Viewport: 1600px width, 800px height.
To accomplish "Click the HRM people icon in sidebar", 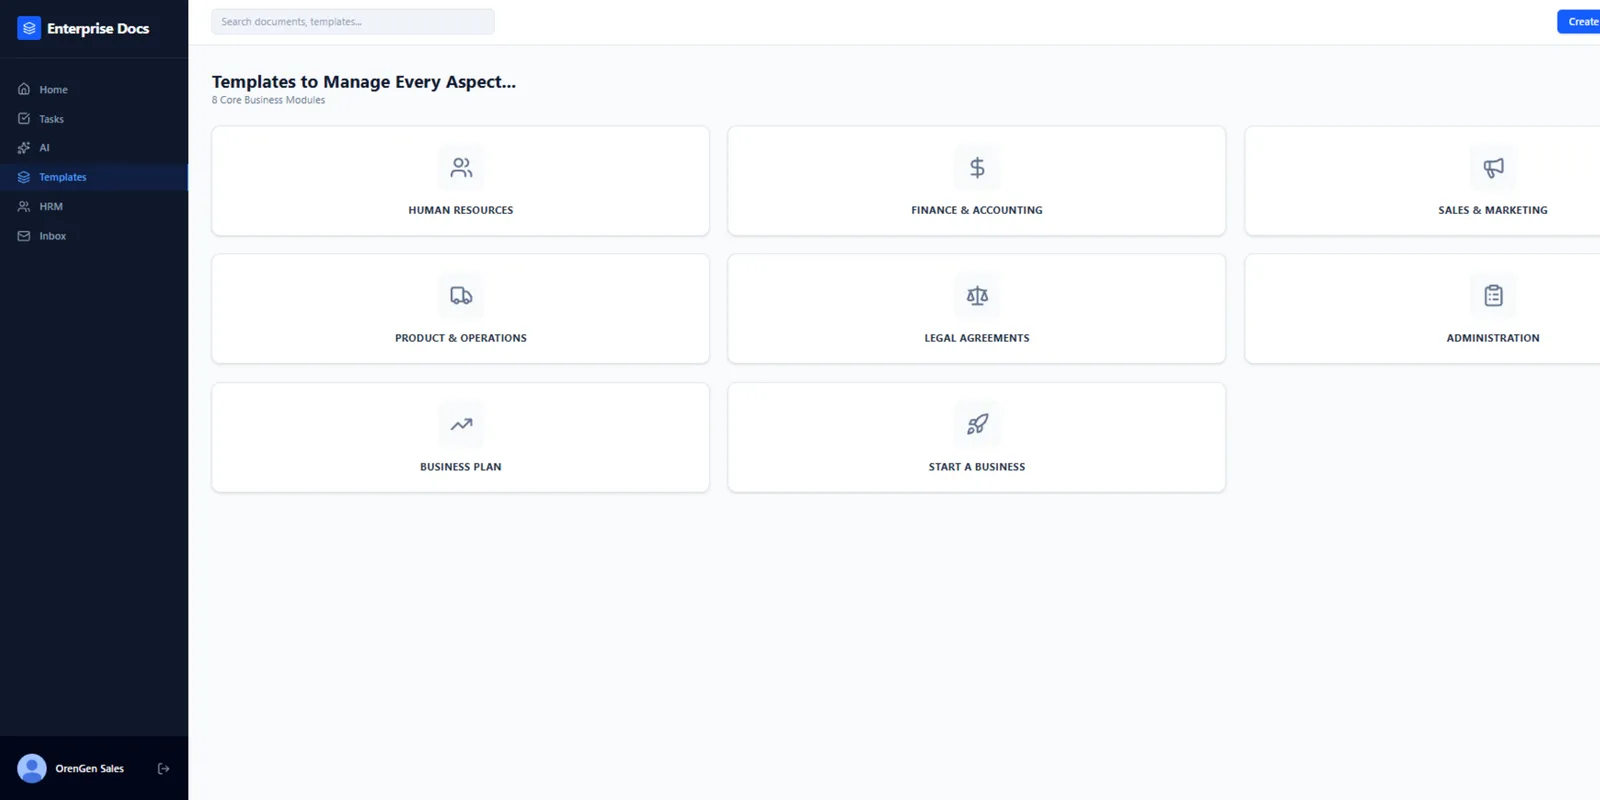I will point(24,206).
